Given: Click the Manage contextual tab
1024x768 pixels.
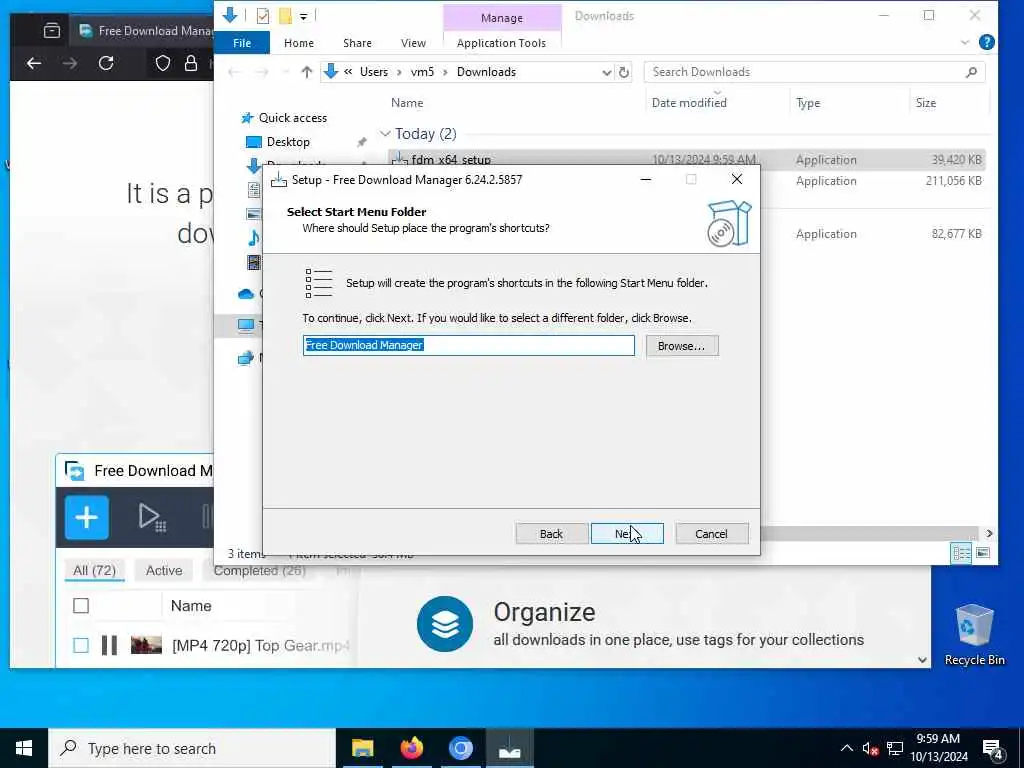Looking at the screenshot, I should click(502, 18).
